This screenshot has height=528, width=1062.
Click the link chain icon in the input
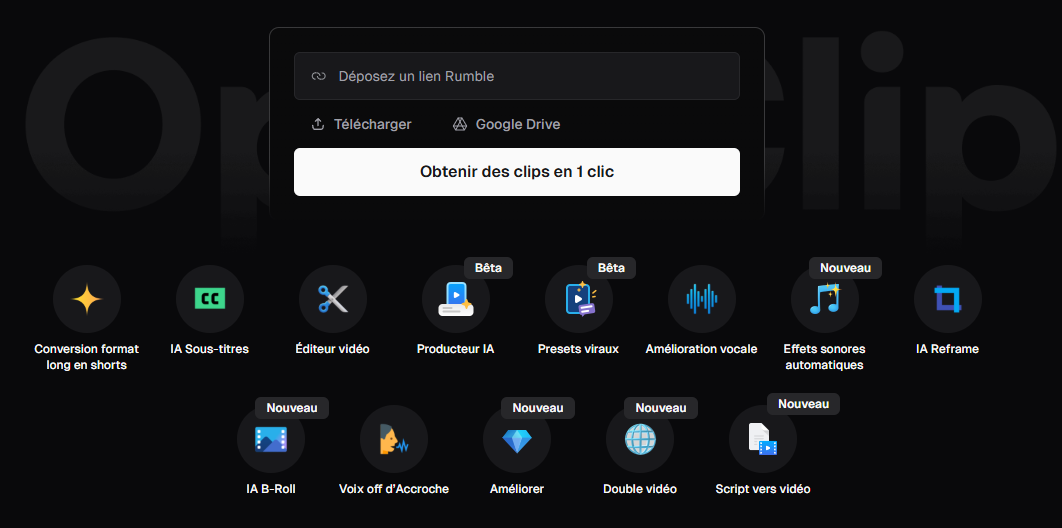319,76
